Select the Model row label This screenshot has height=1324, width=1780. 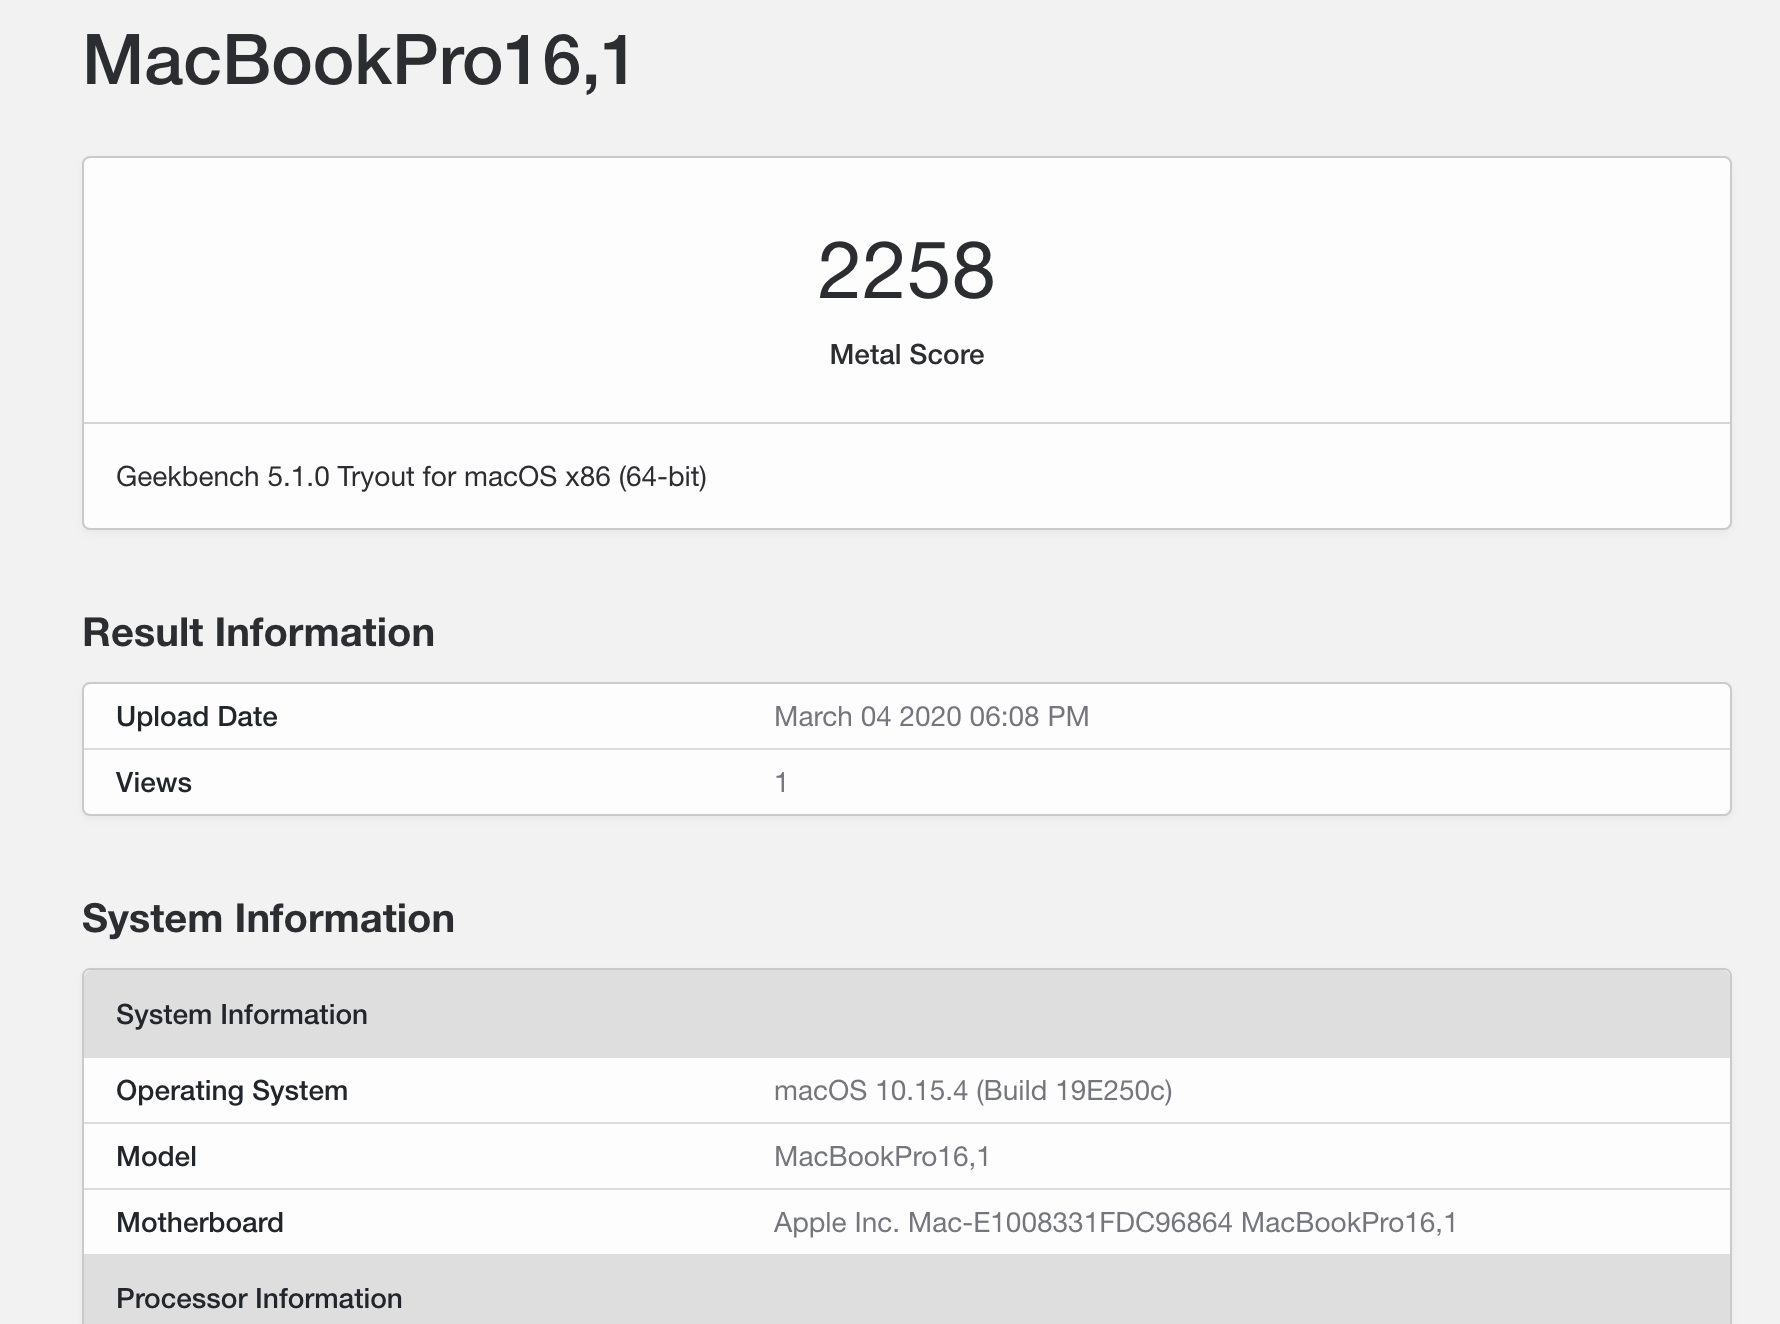pos(156,1157)
